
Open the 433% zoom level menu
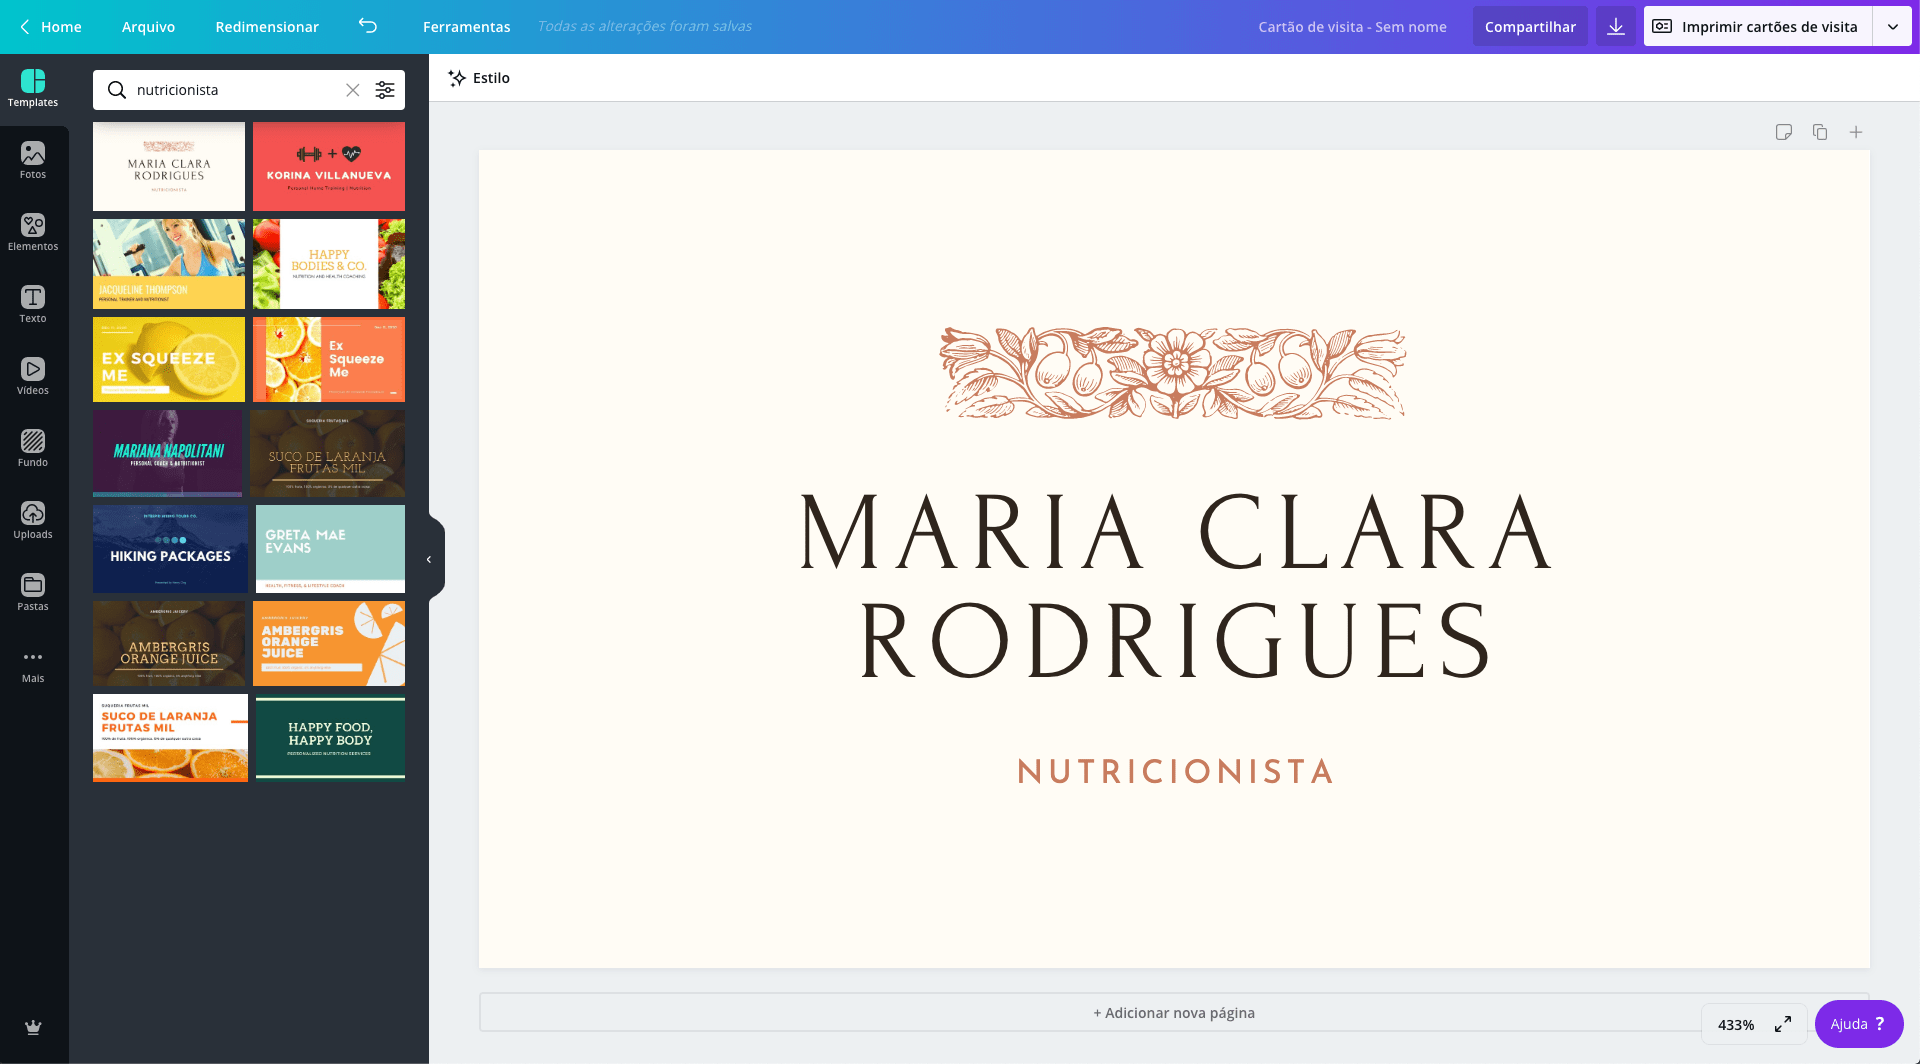[x=1736, y=1024]
